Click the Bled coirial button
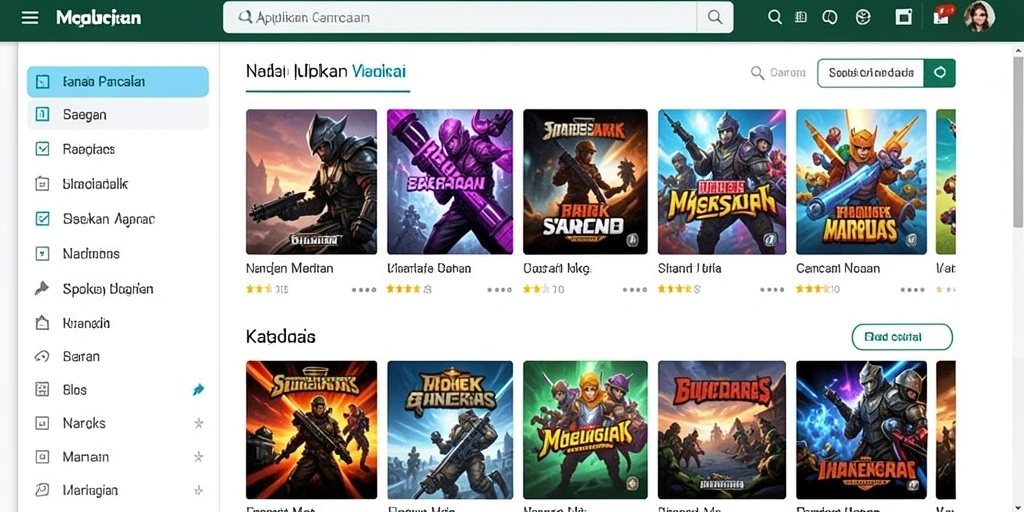1024x512 pixels. coord(902,337)
